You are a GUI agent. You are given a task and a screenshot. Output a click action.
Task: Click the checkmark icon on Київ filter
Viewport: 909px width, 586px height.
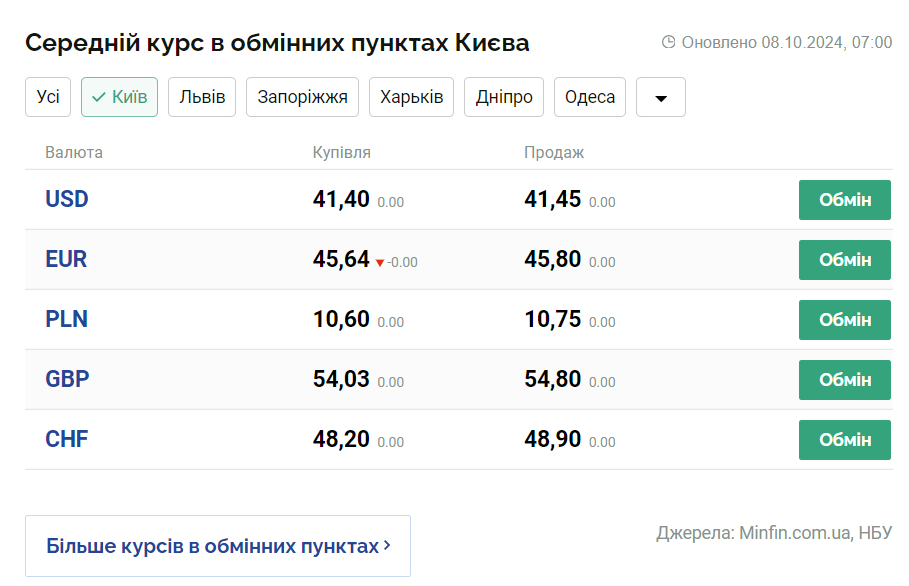click(99, 97)
